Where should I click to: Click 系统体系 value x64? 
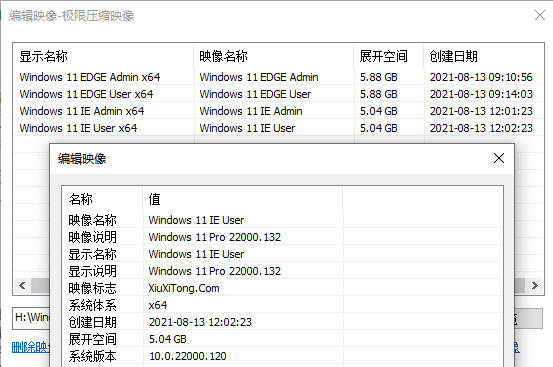pos(158,305)
